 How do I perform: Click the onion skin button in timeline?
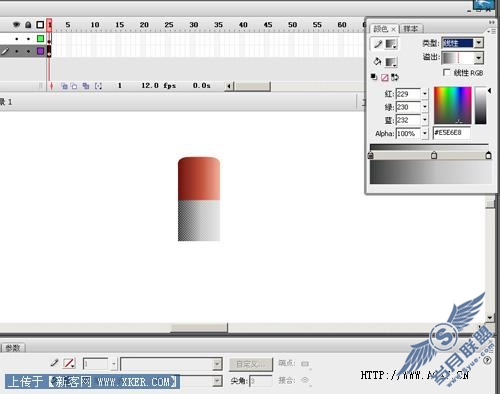[64, 86]
